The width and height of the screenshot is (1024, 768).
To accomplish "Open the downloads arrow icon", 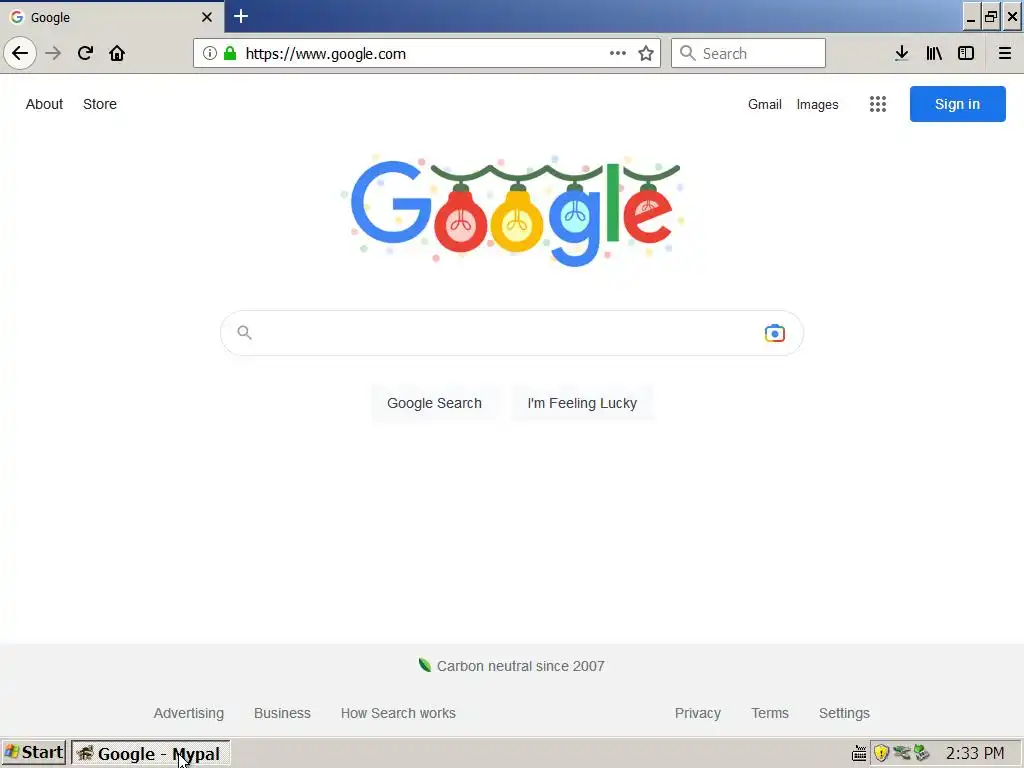I will [x=902, y=53].
